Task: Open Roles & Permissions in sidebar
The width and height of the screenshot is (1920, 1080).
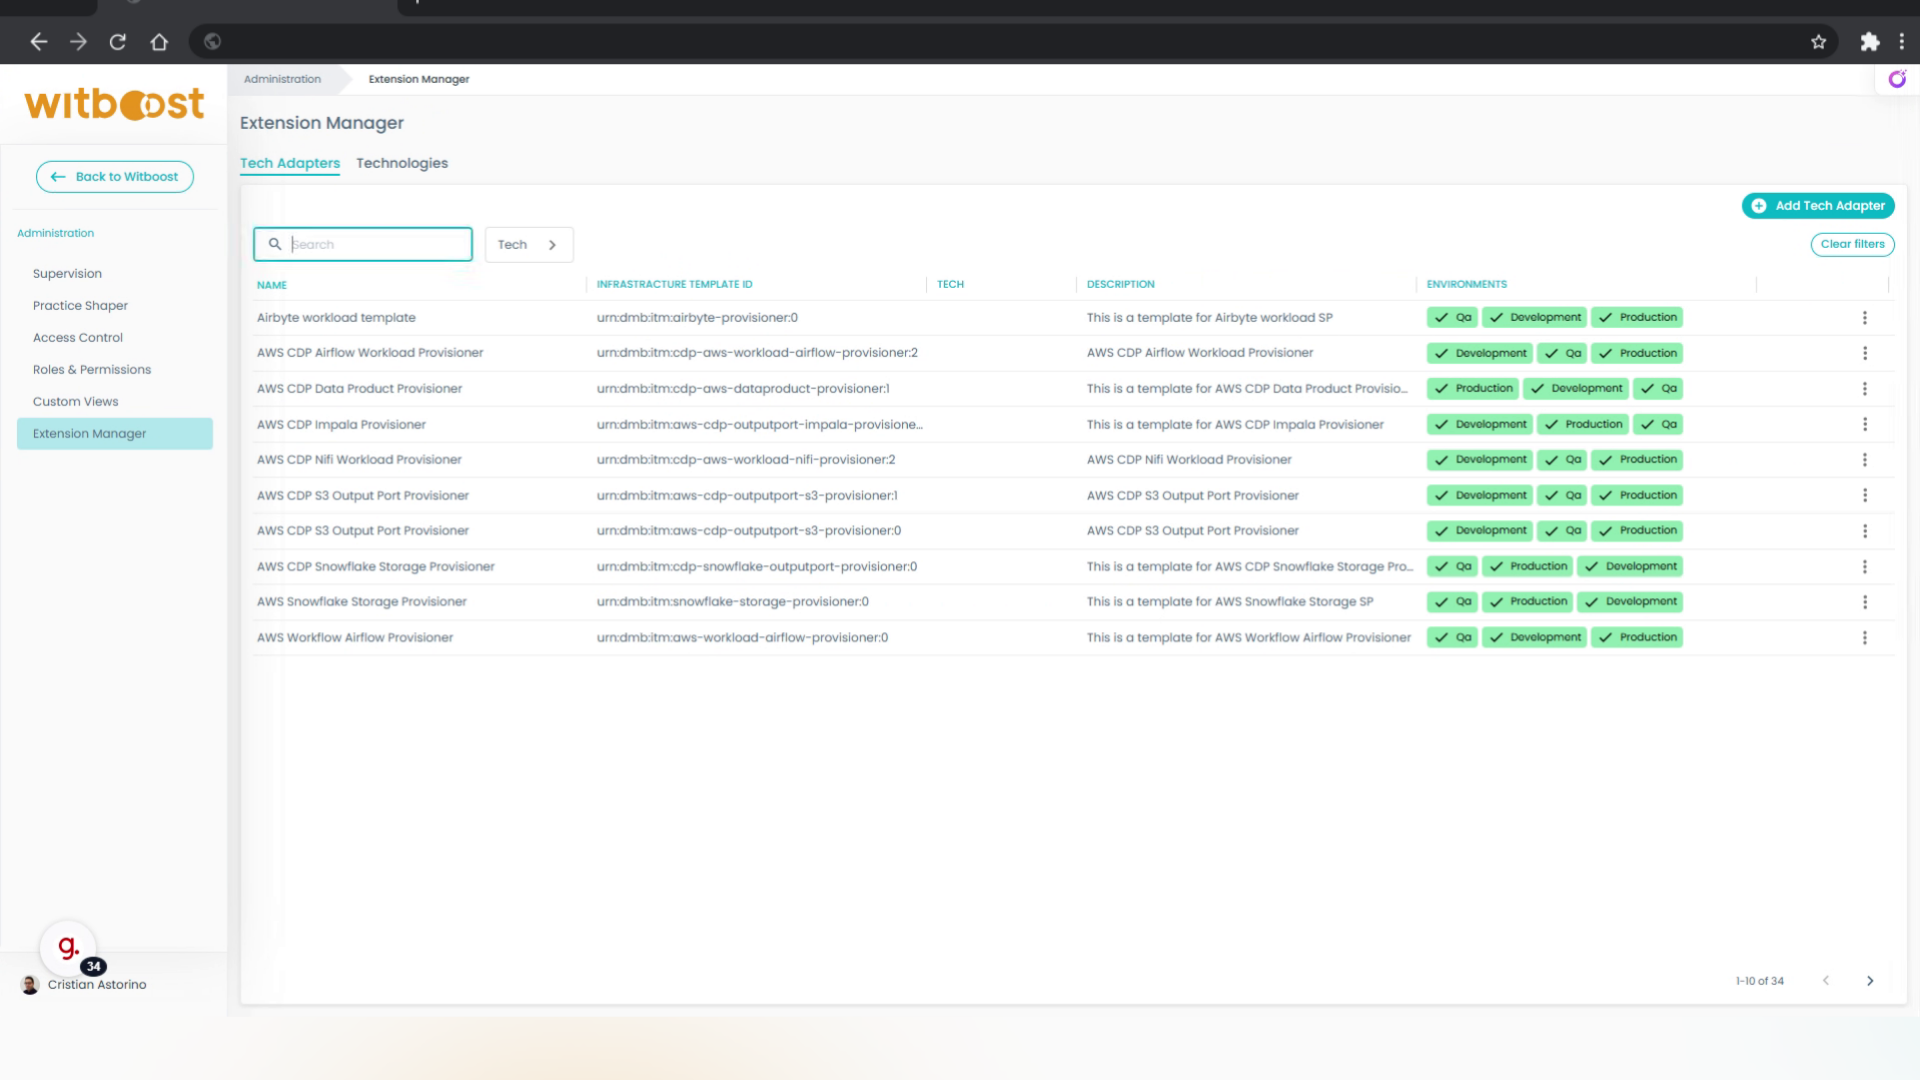Action: pos(92,370)
